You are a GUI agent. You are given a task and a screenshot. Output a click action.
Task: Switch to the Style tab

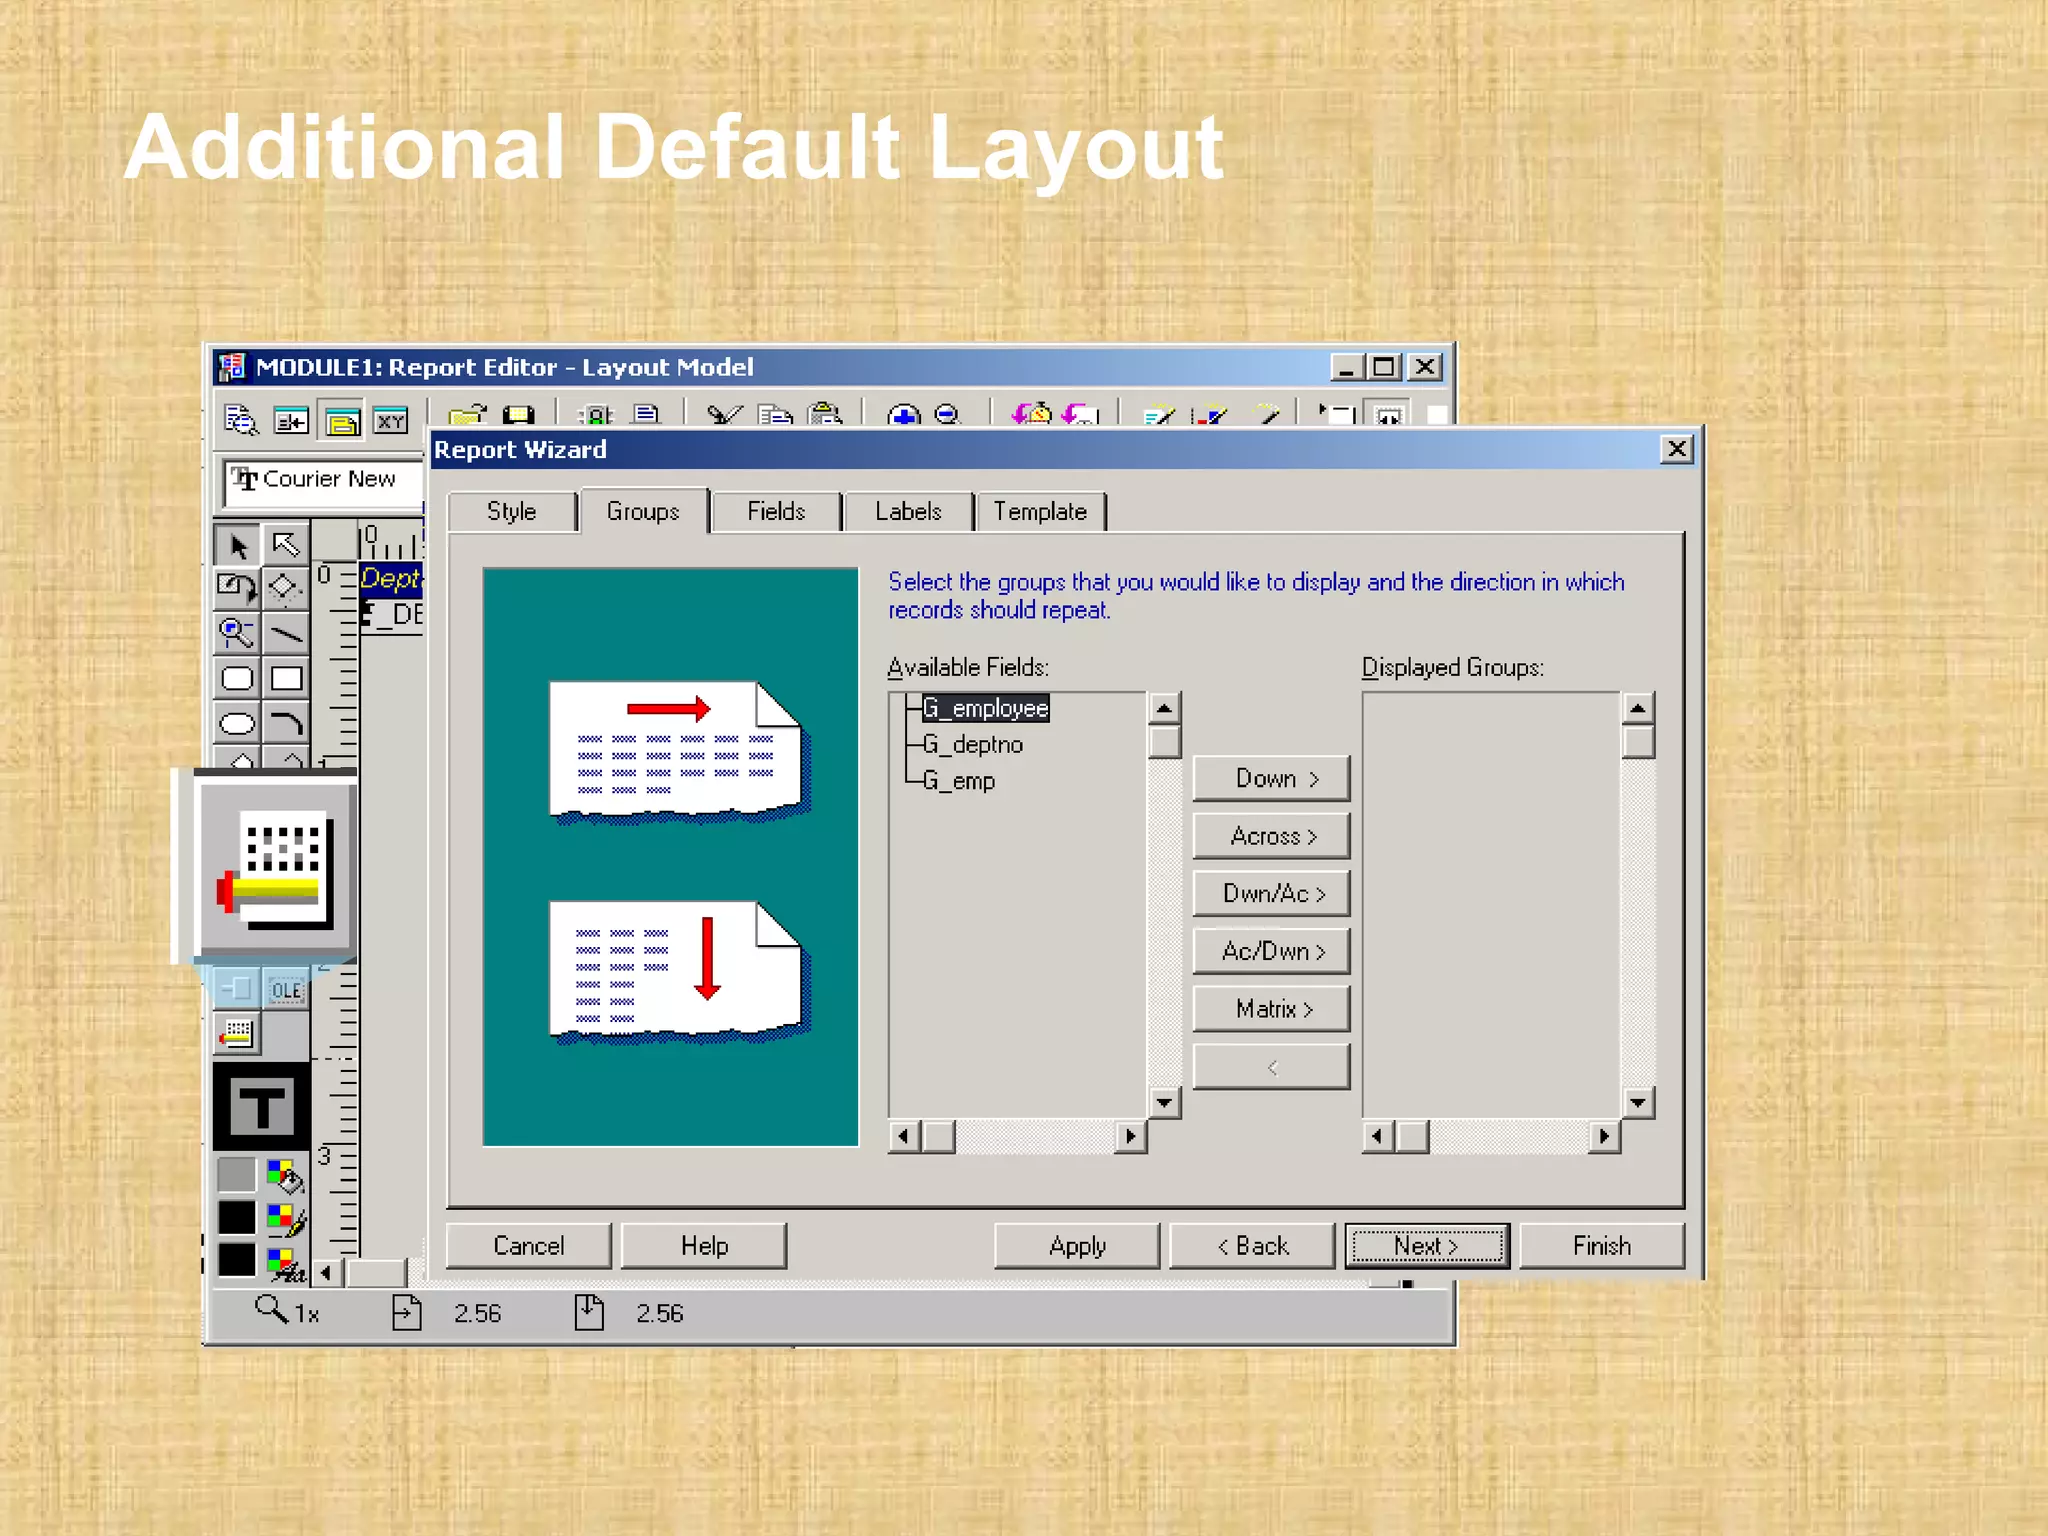click(512, 511)
